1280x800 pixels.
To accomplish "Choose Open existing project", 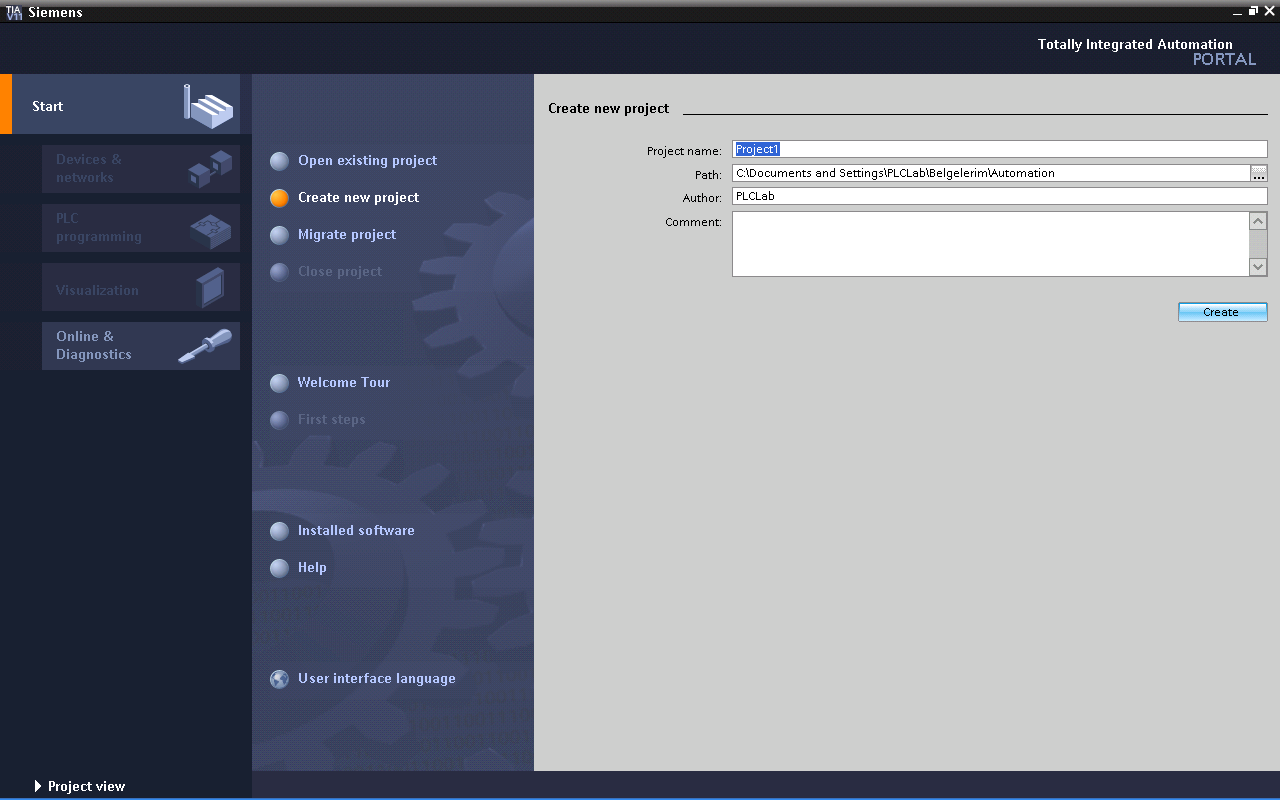I will [x=367, y=160].
